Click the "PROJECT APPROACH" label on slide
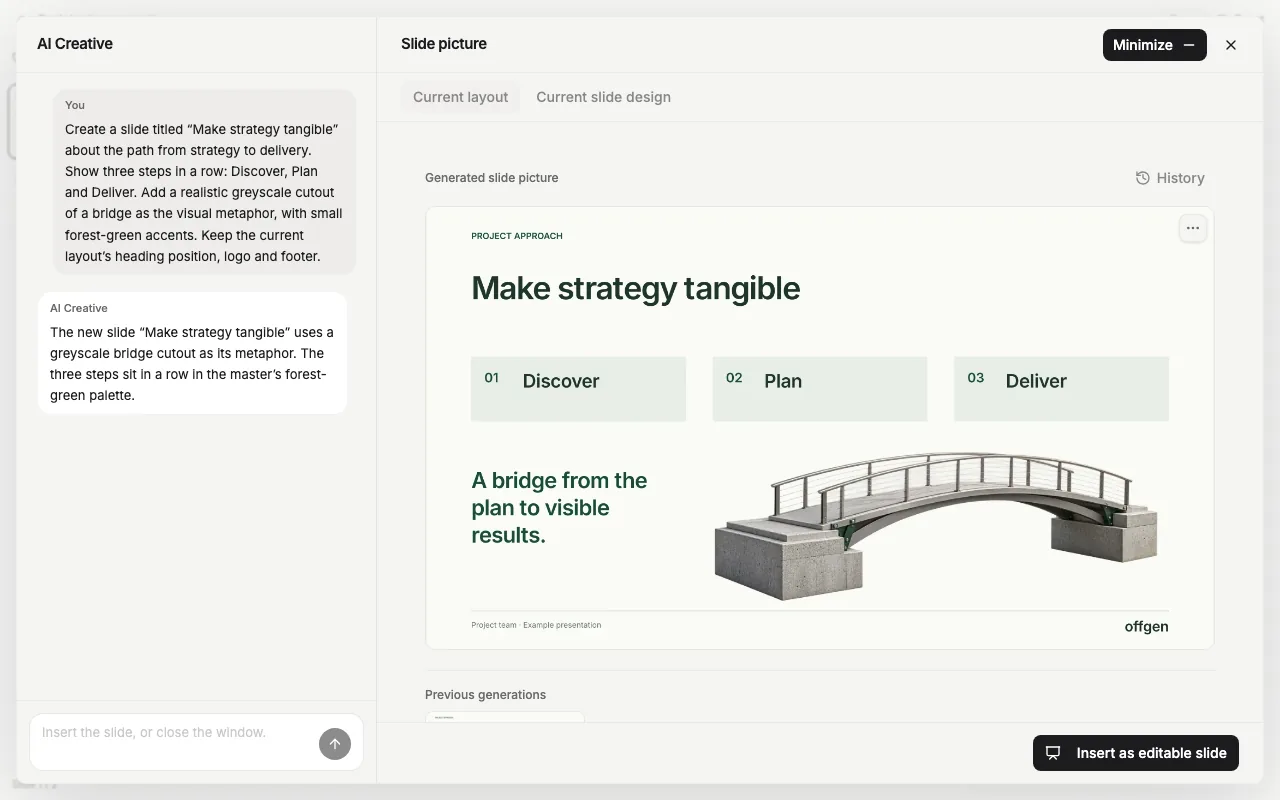The width and height of the screenshot is (1280, 800). click(x=517, y=236)
